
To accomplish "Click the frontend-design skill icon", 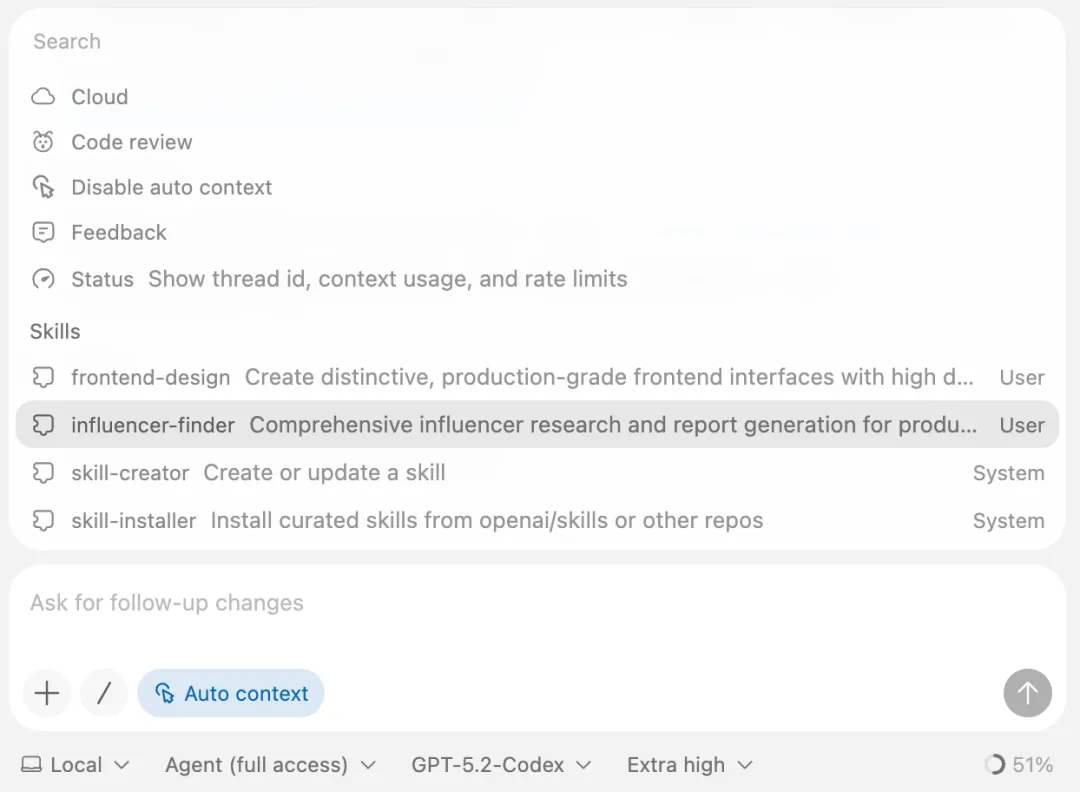I will point(43,377).
